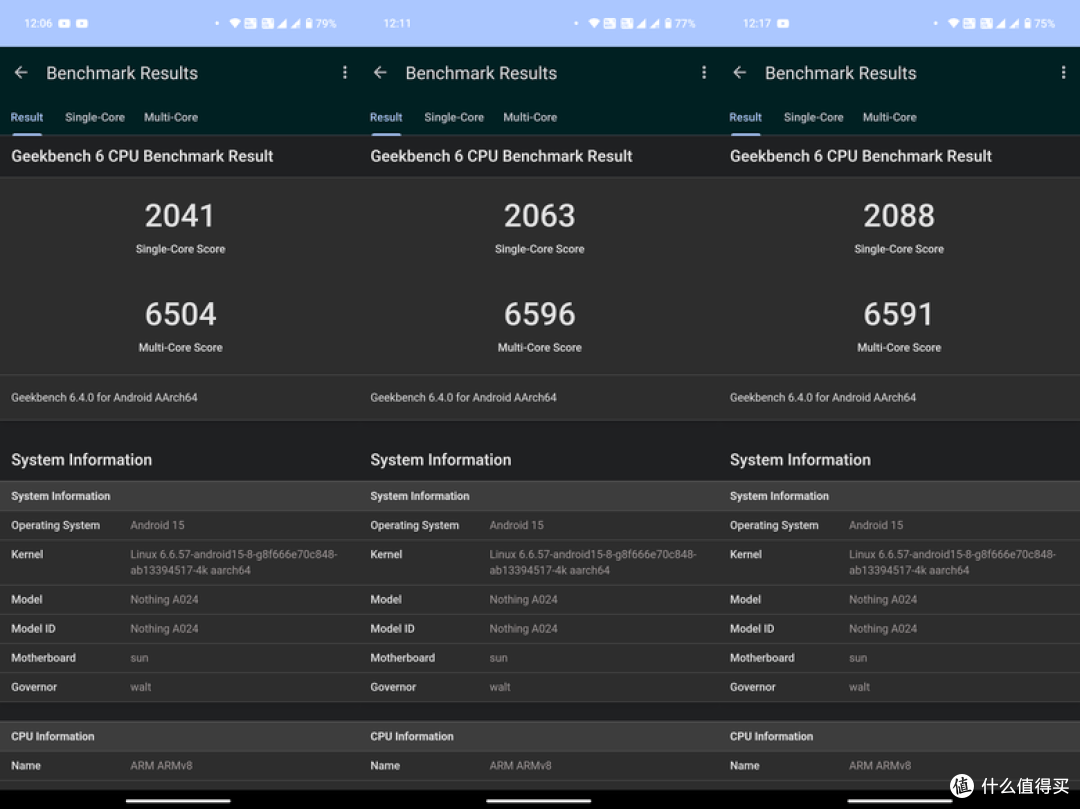Tap home gesture bar in 12:11 screen
Screen dimensions: 1080x809
(x=539, y=801)
